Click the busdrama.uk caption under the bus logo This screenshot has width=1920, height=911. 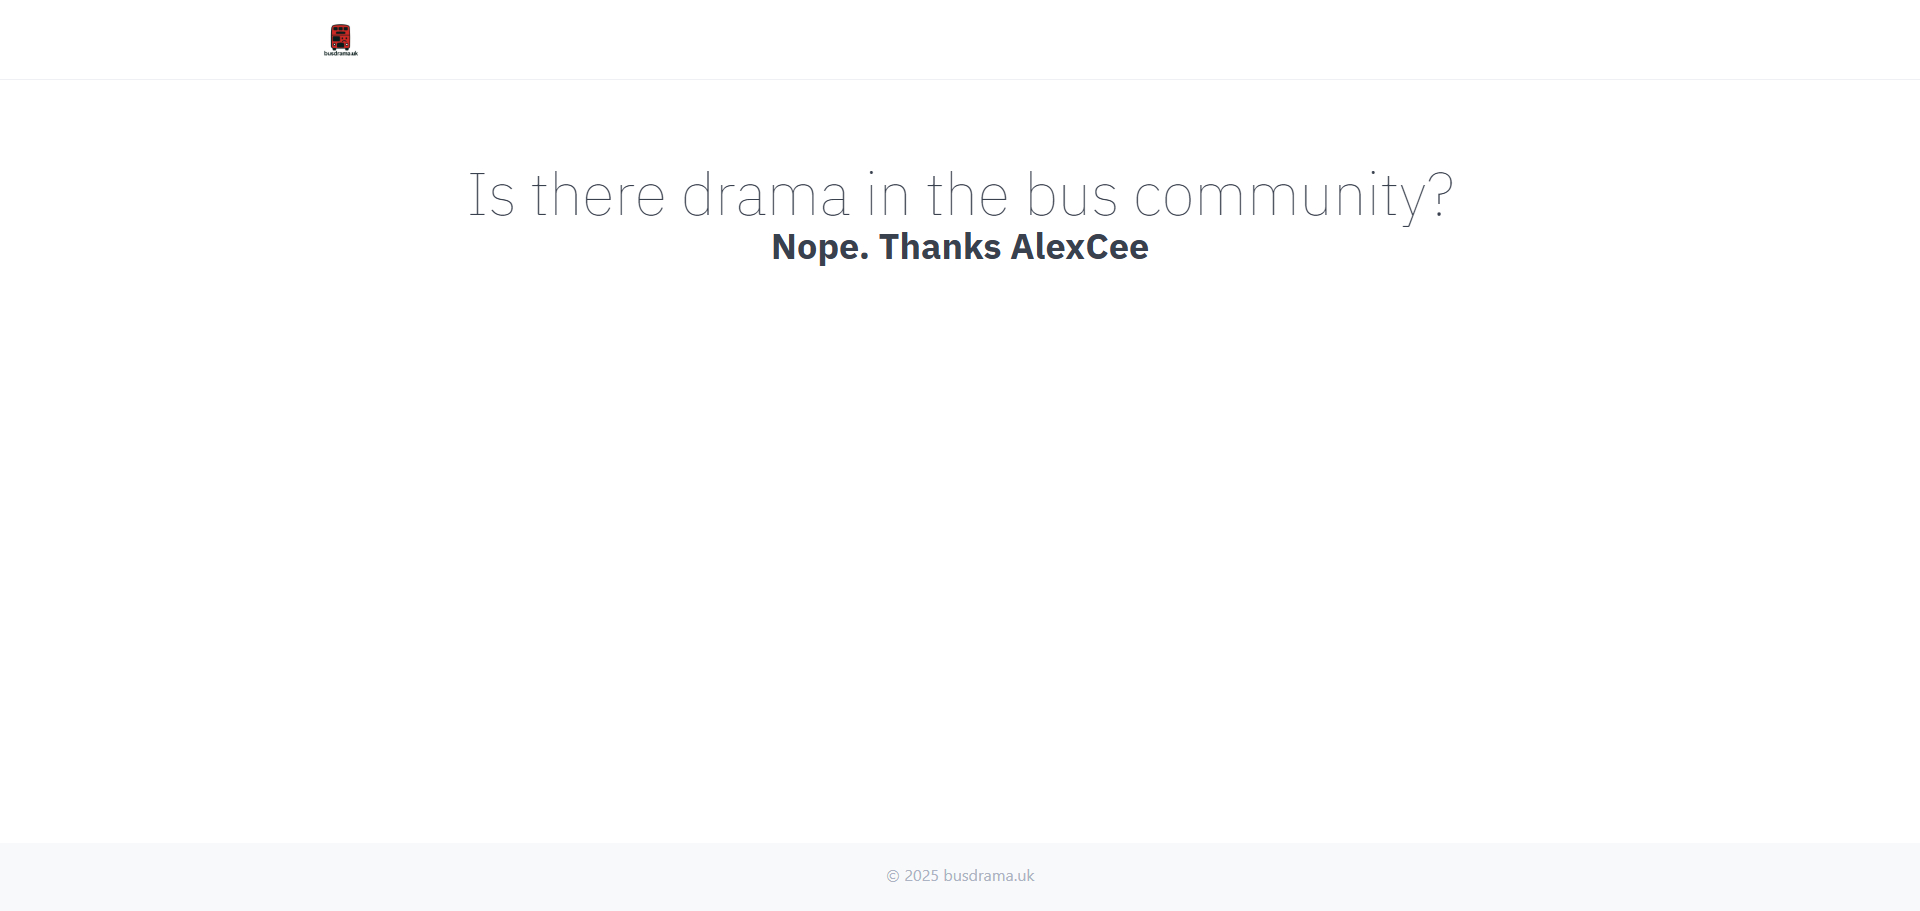[x=340, y=53]
